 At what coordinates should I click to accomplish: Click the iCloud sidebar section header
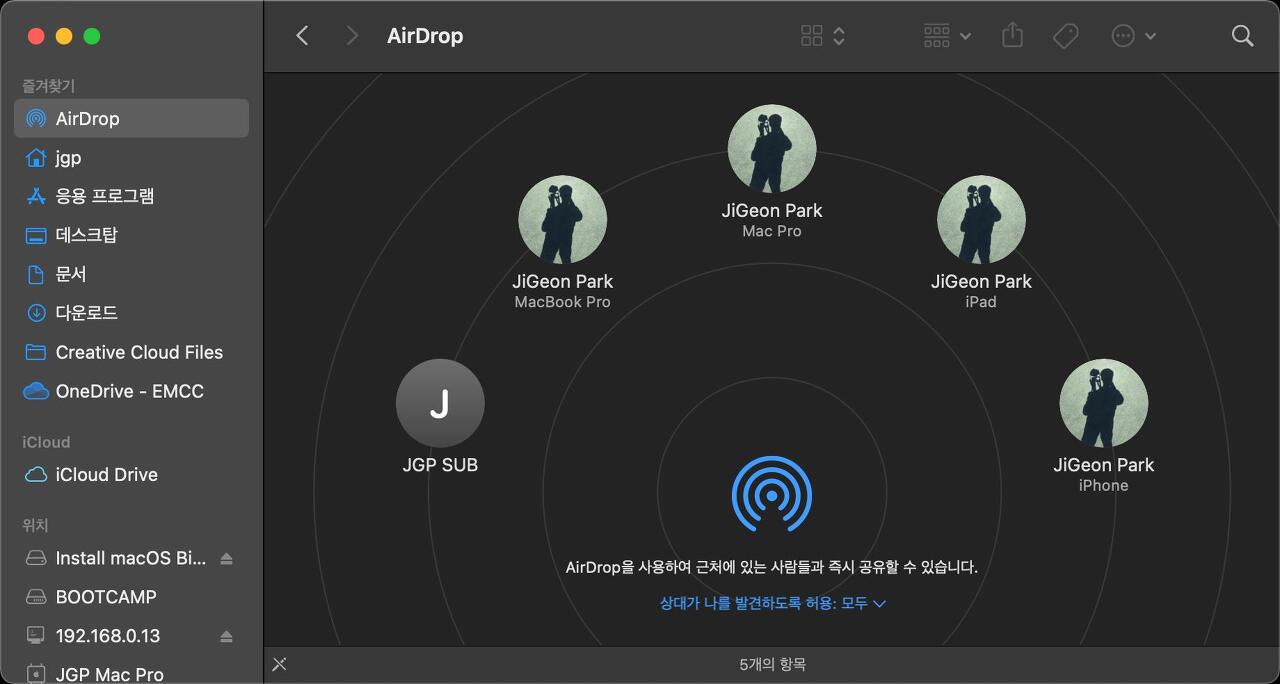46,442
